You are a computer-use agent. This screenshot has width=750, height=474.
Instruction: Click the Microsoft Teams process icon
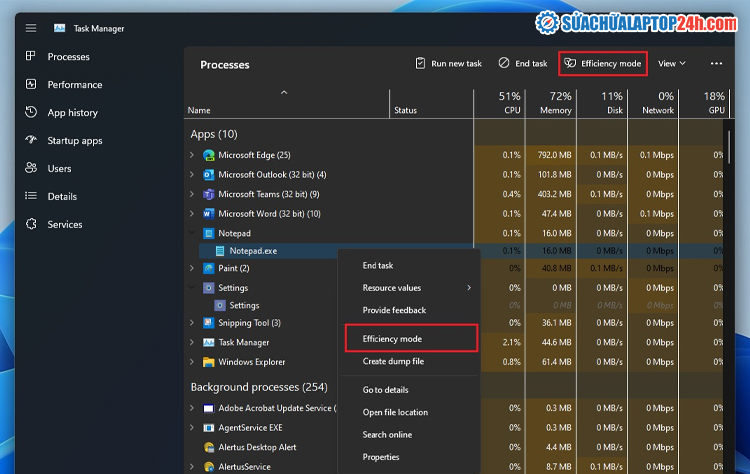pos(209,194)
